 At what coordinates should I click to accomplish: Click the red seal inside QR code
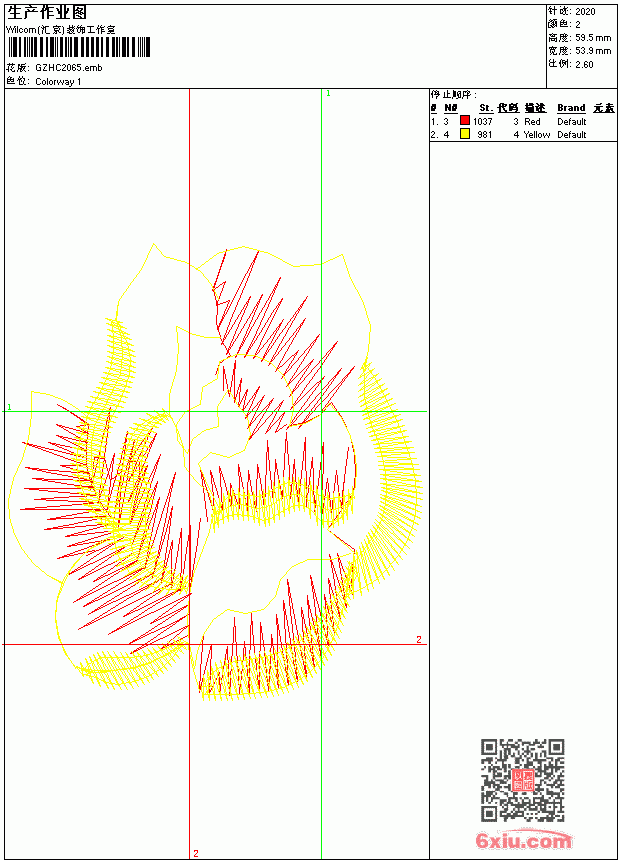pyautogui.click(x=523, y=780)
